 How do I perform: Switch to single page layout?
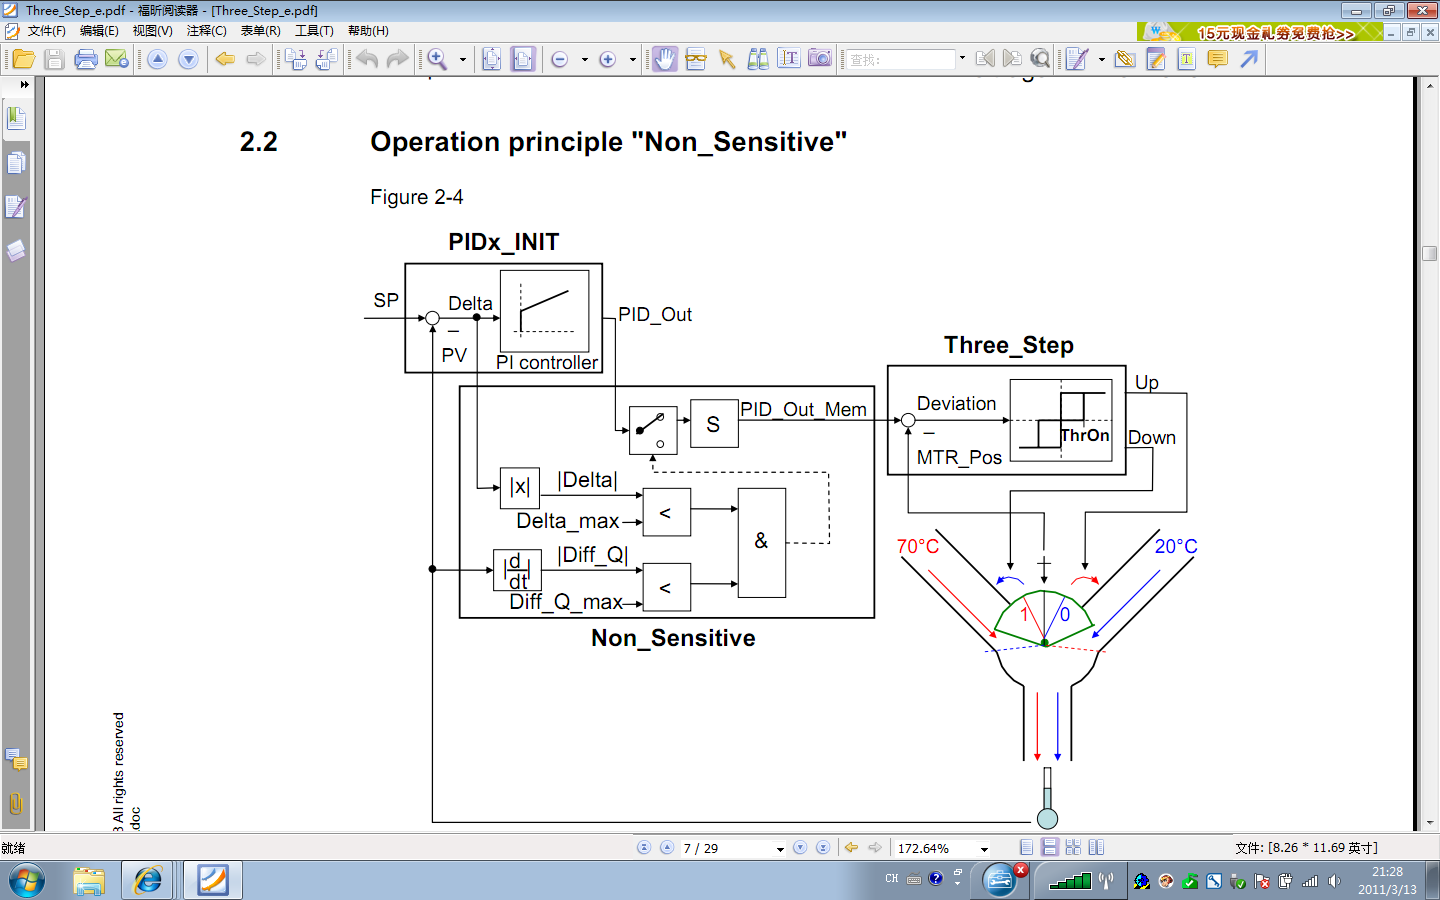click(x=1027, y=847)
